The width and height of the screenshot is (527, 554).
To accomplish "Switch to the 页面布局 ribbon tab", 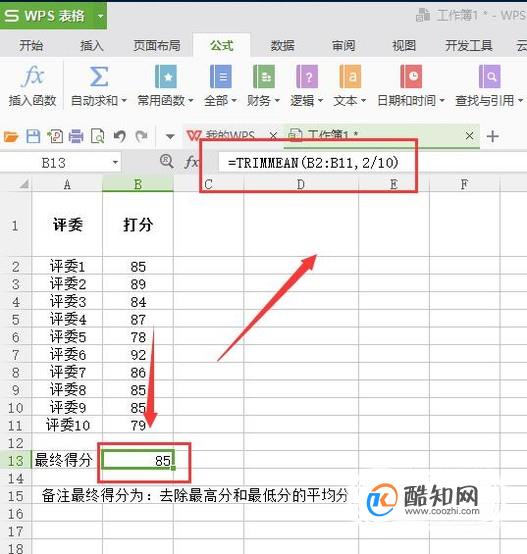I will point(156,46).
